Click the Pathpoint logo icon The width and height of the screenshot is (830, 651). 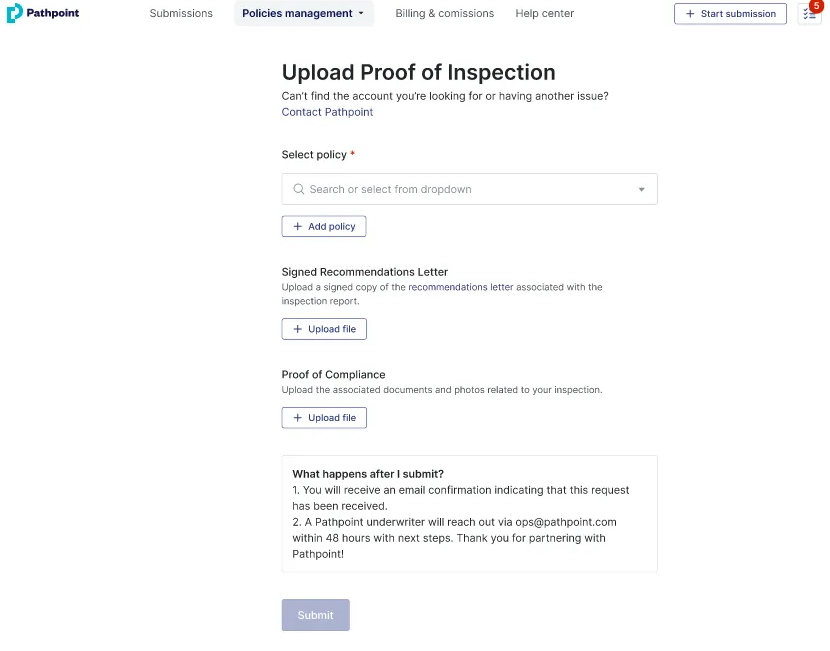tap(14, 13)
